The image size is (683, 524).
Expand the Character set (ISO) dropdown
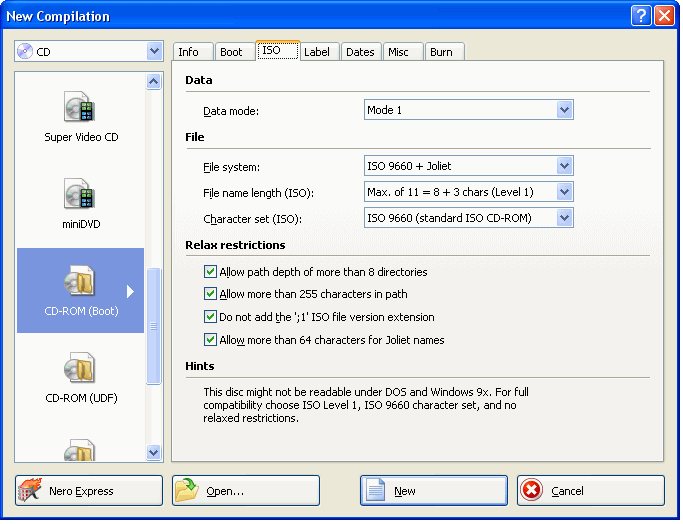coord(565,218)
